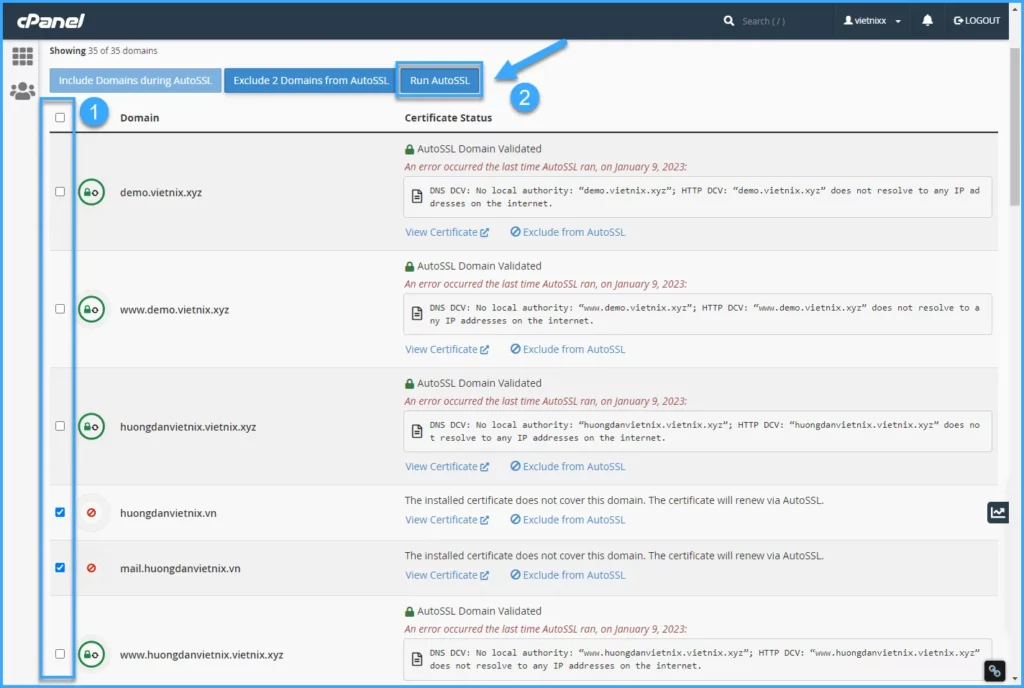Click the cPanel logo
This screenshot has height=688, width=1024.
point(51,20)
